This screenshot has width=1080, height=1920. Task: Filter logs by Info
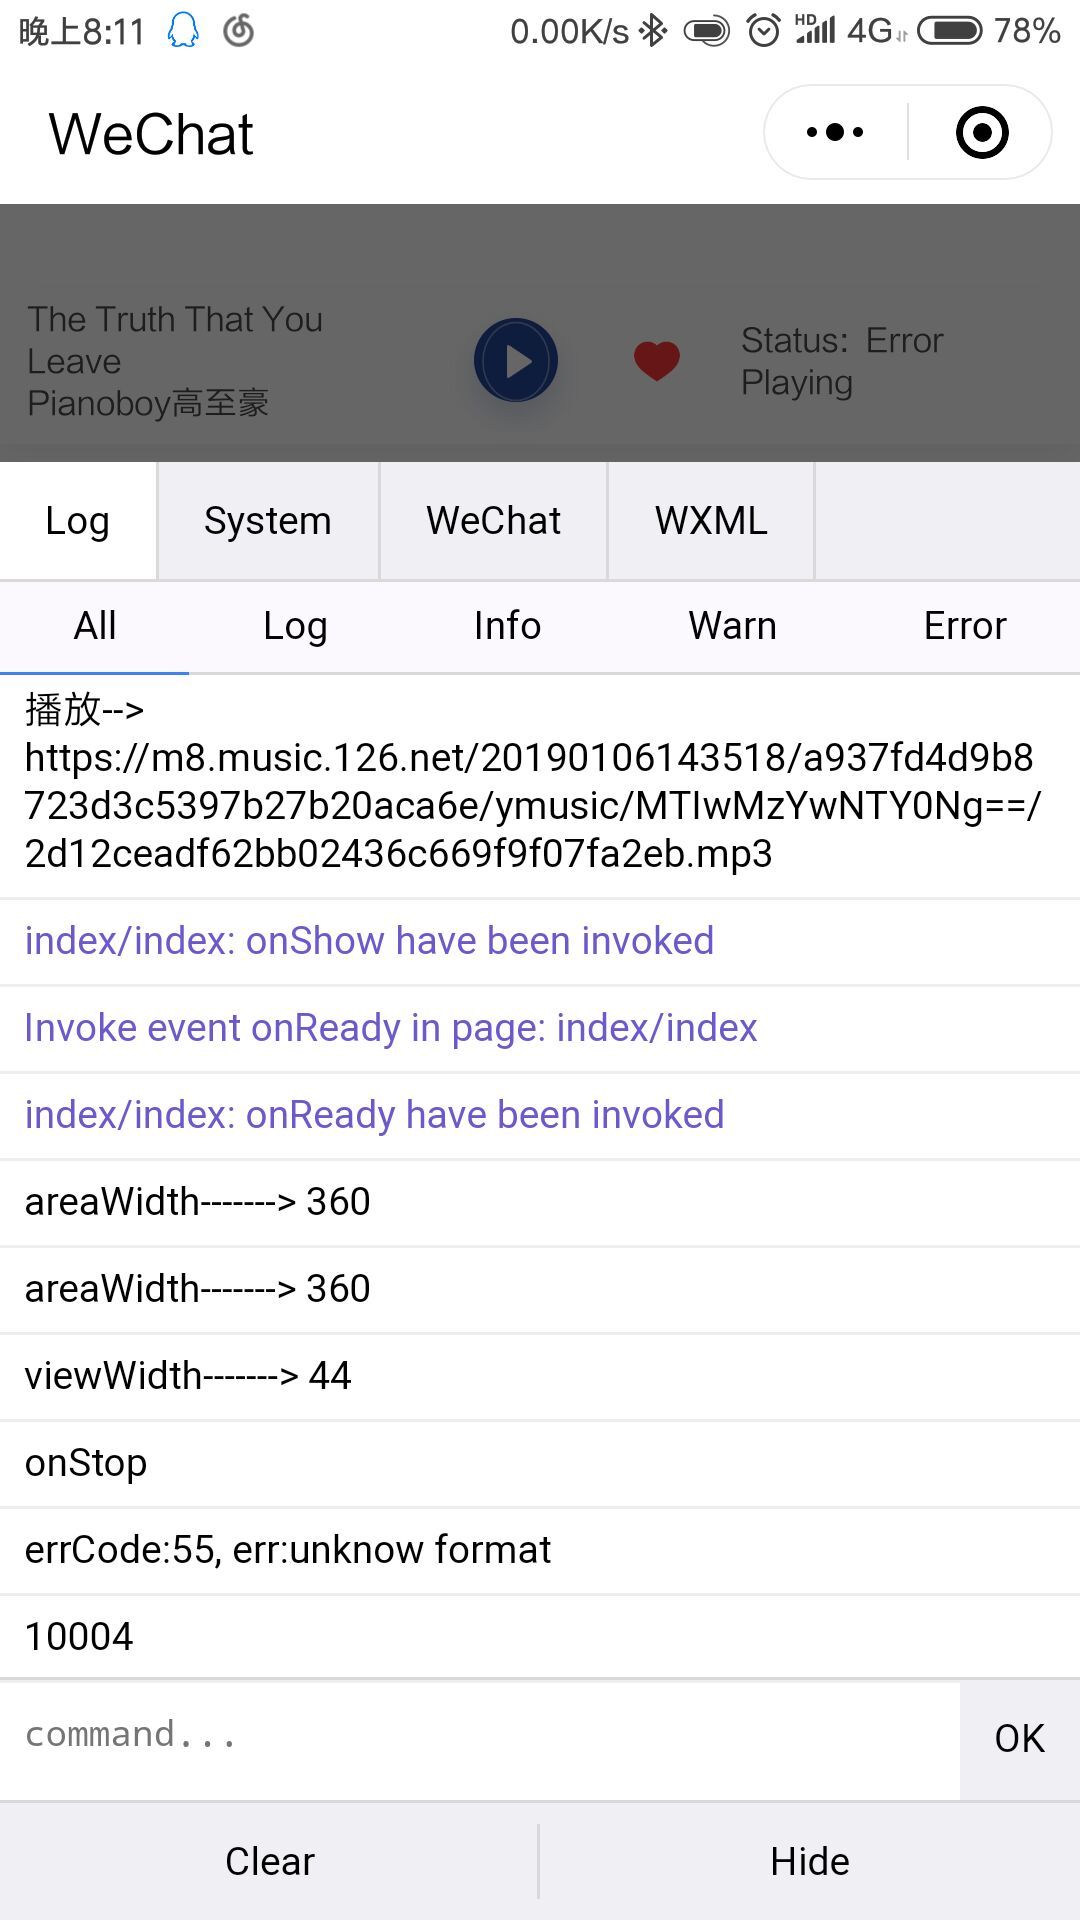point(507,626)
